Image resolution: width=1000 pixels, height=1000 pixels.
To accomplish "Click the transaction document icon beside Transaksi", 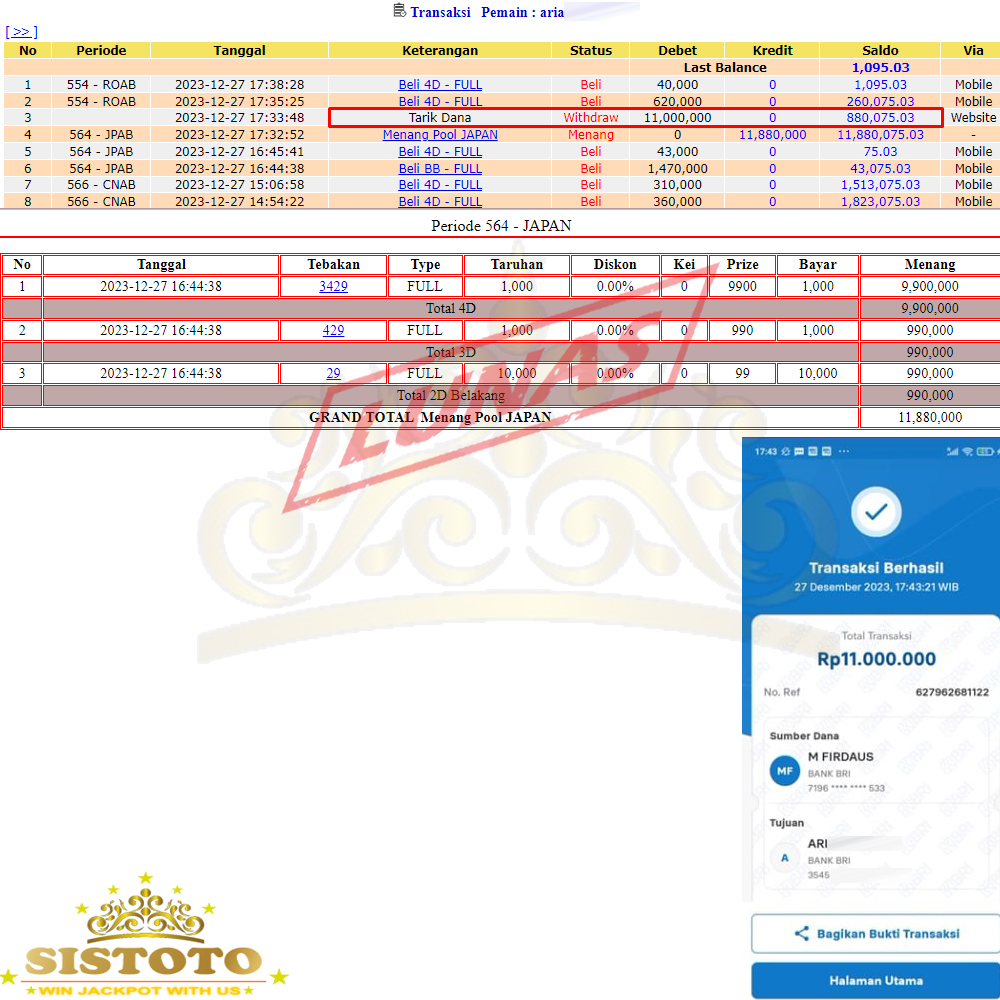I will [400, 11].
